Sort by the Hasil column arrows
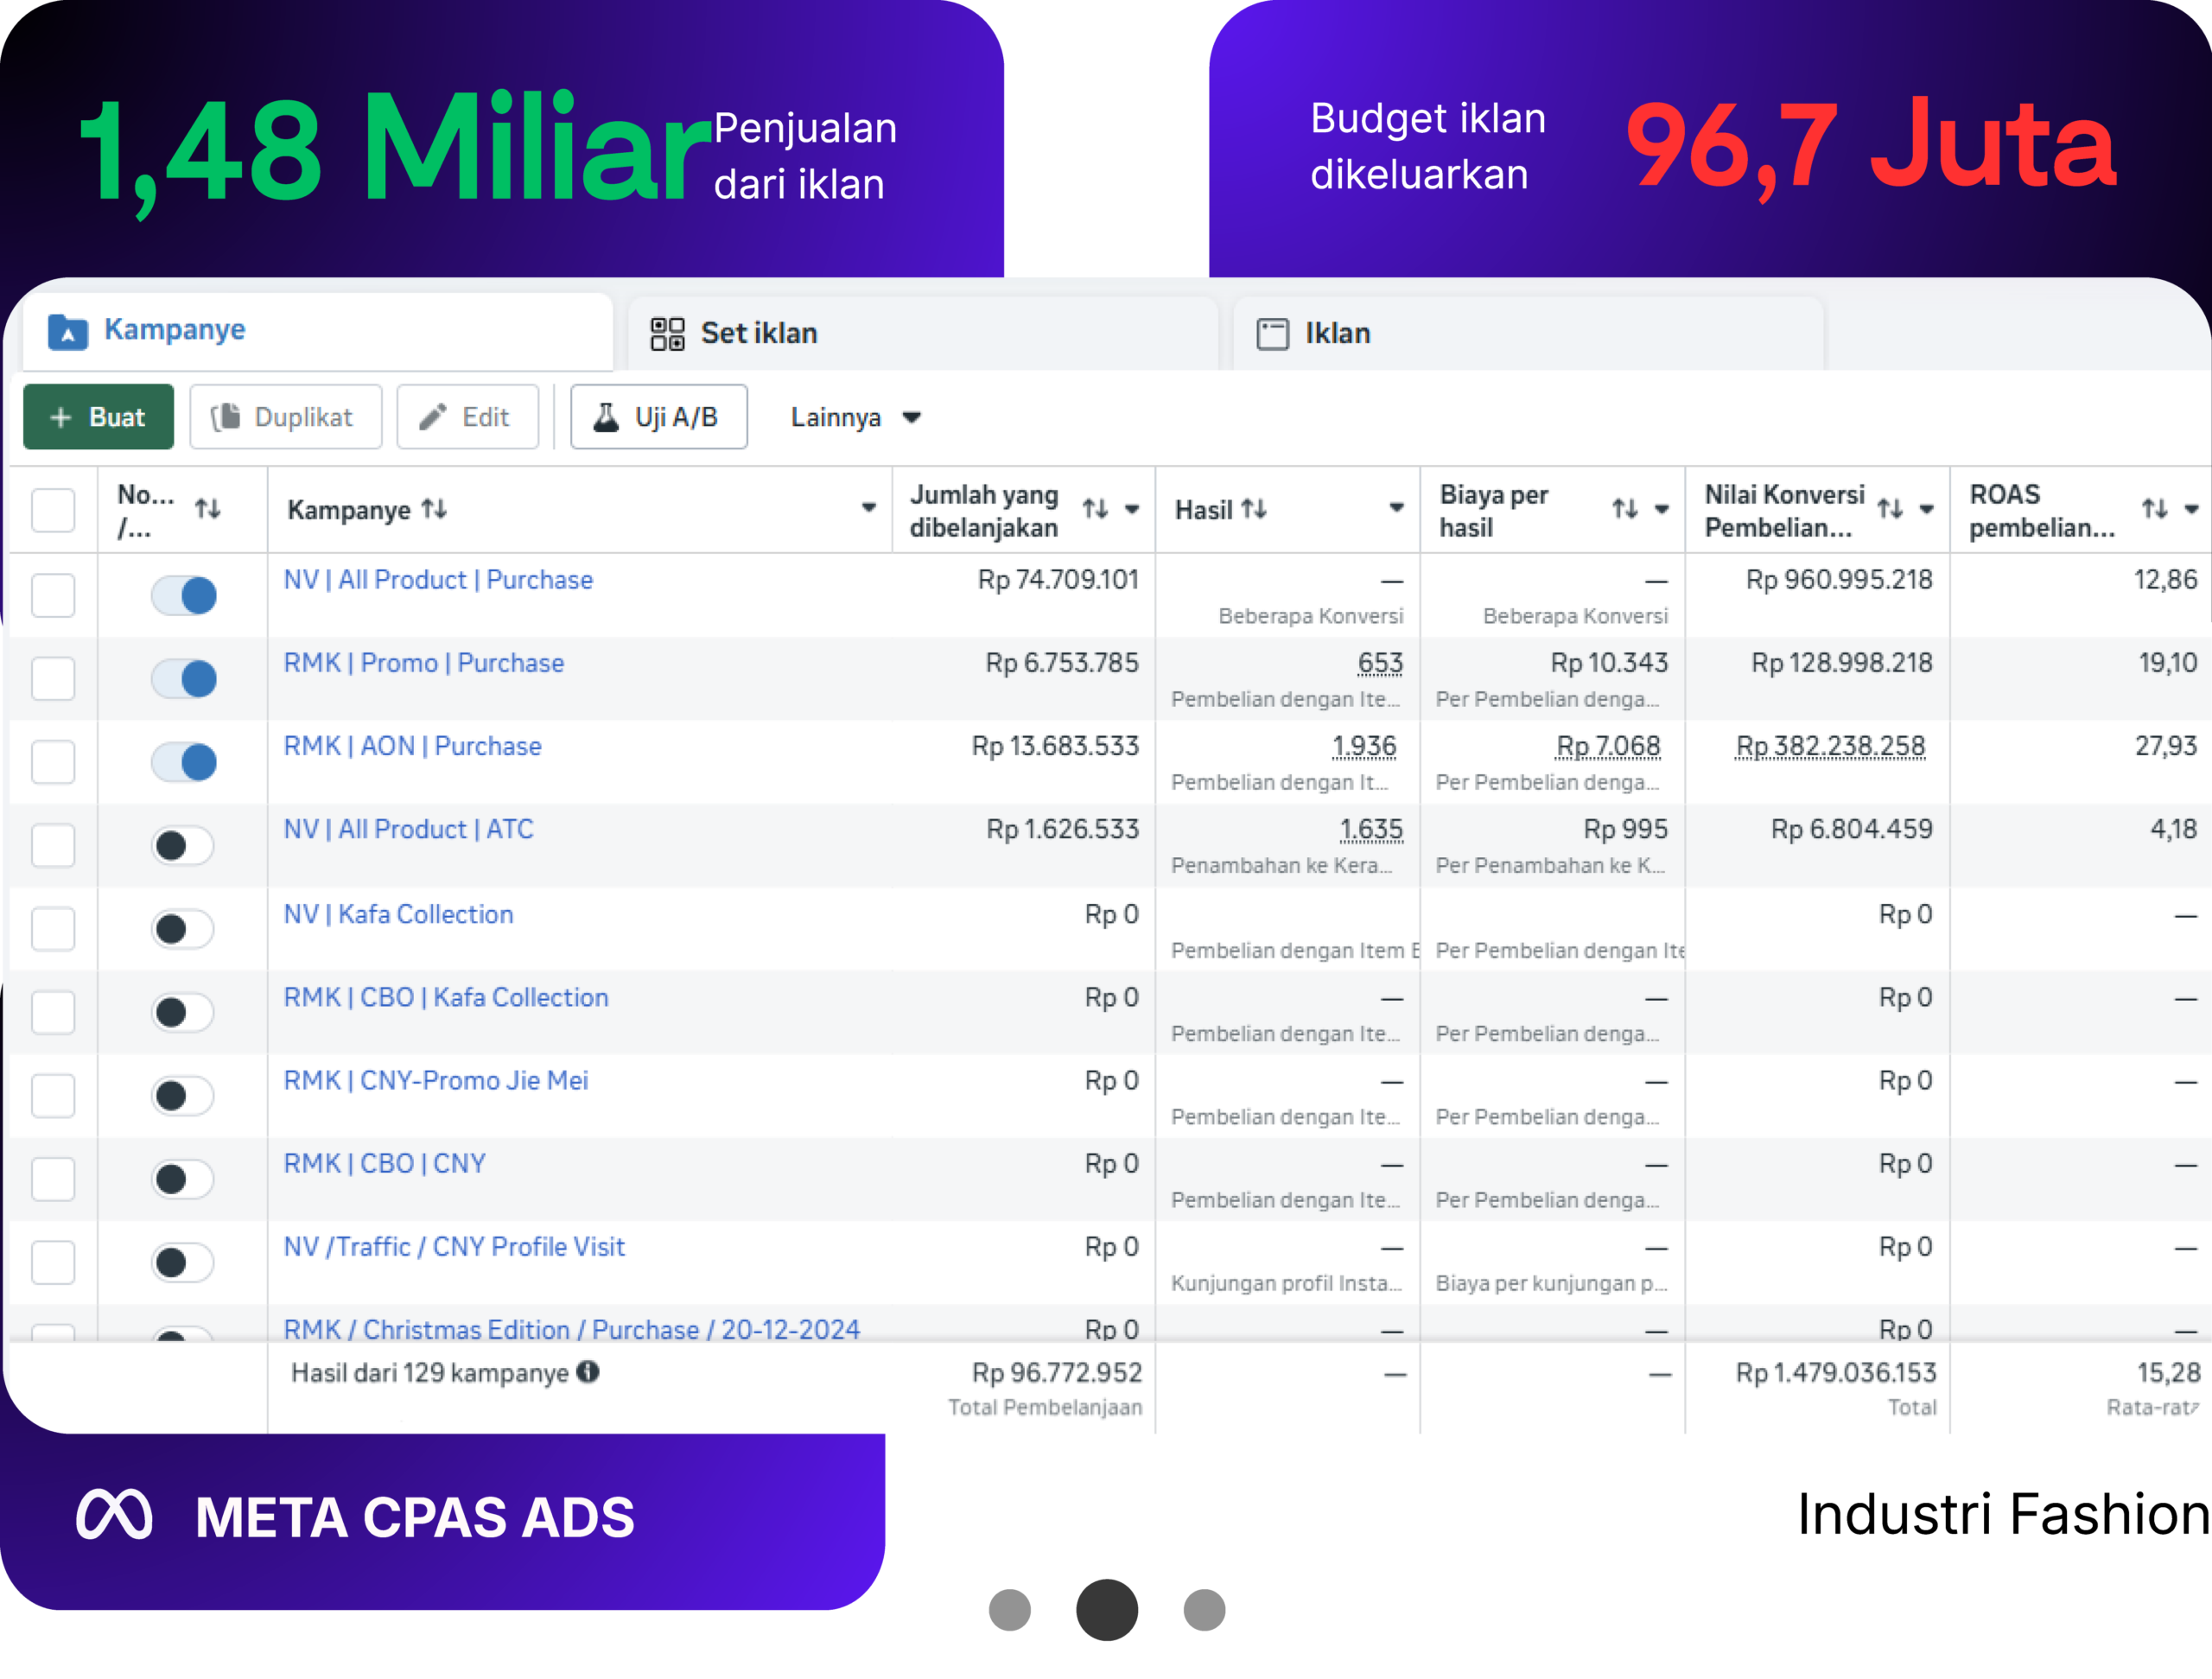2212x1679 pixels. pyautogui.click(x=1254, y=510)
